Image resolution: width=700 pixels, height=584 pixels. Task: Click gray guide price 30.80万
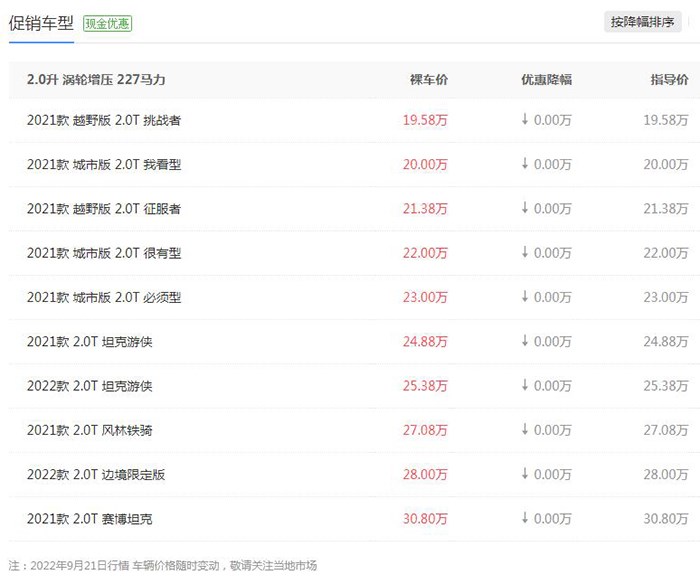pos(666,519)
